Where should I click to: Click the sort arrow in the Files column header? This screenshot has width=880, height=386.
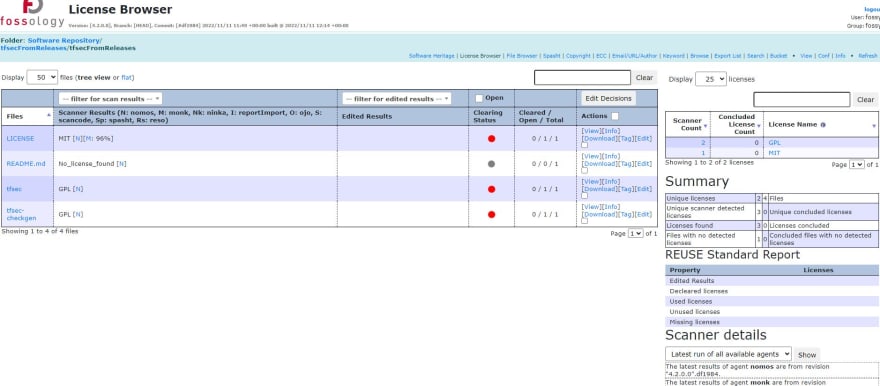pyautogui.click(x=49, y=114)
